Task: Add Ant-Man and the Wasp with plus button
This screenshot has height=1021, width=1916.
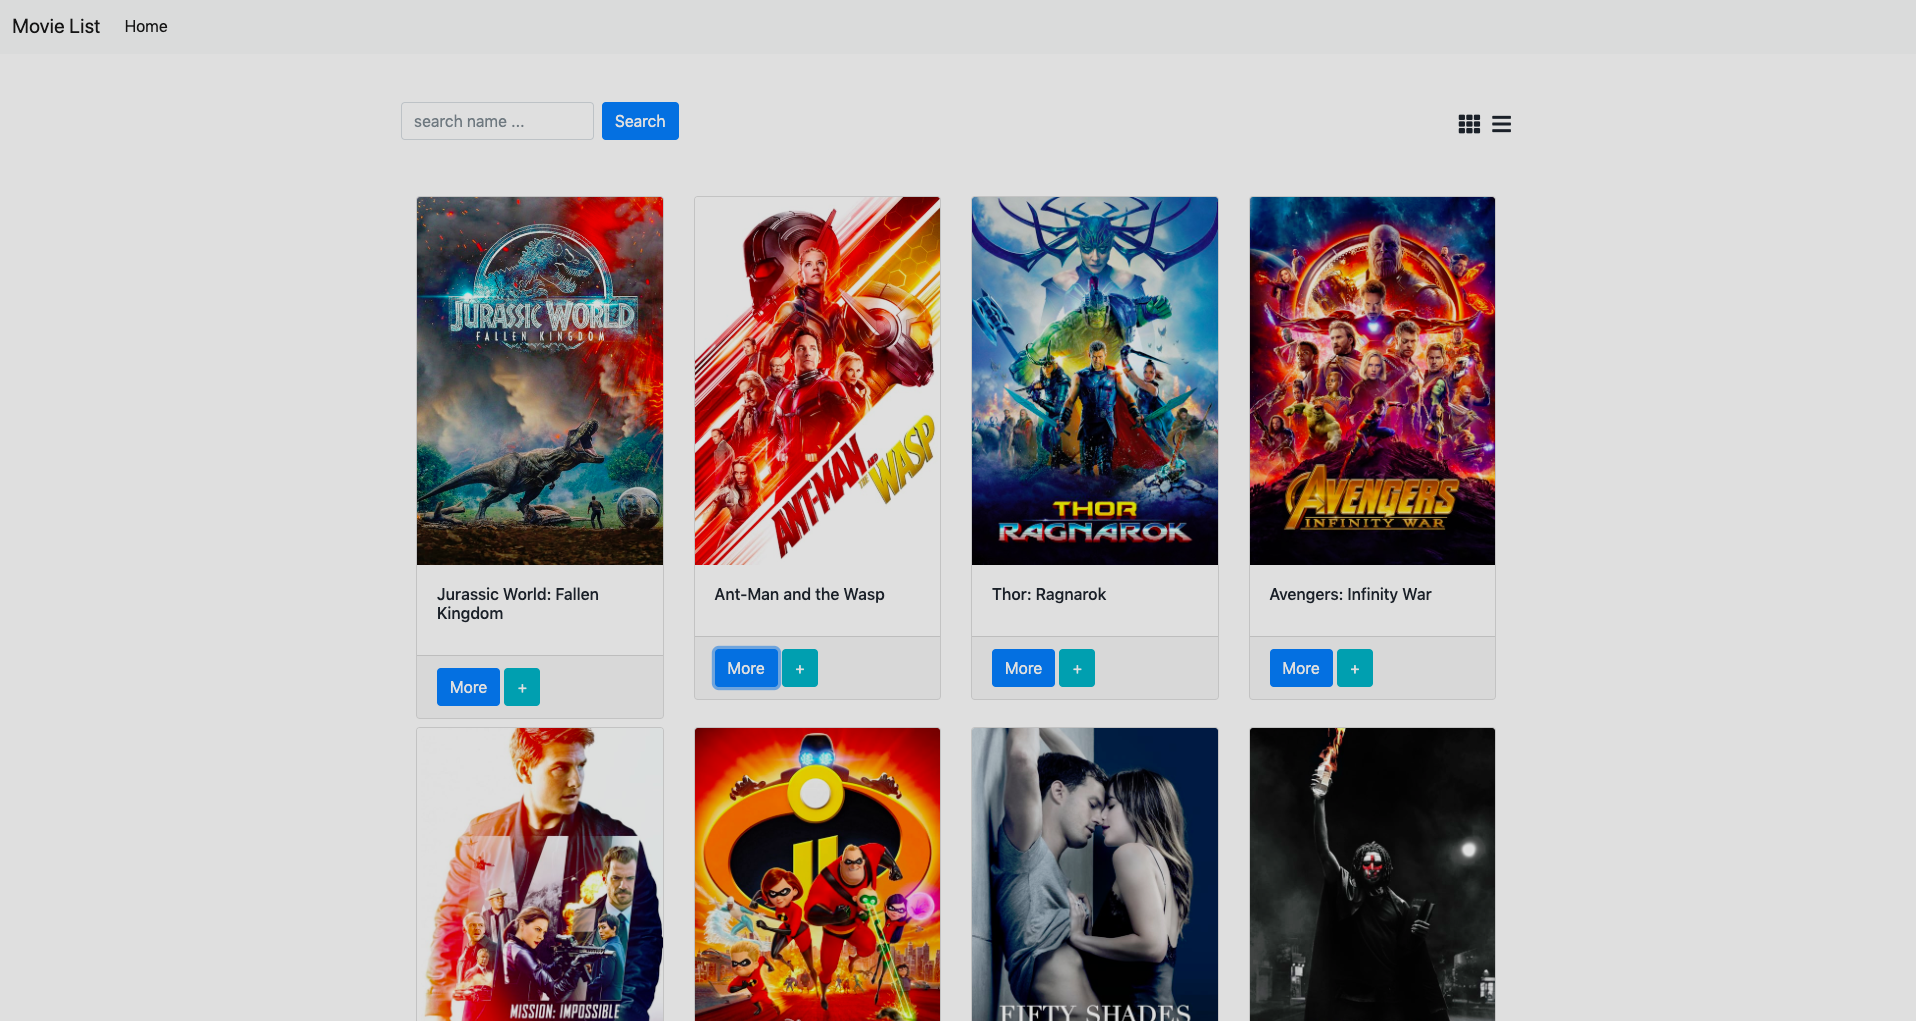Action: pos(800,668)
